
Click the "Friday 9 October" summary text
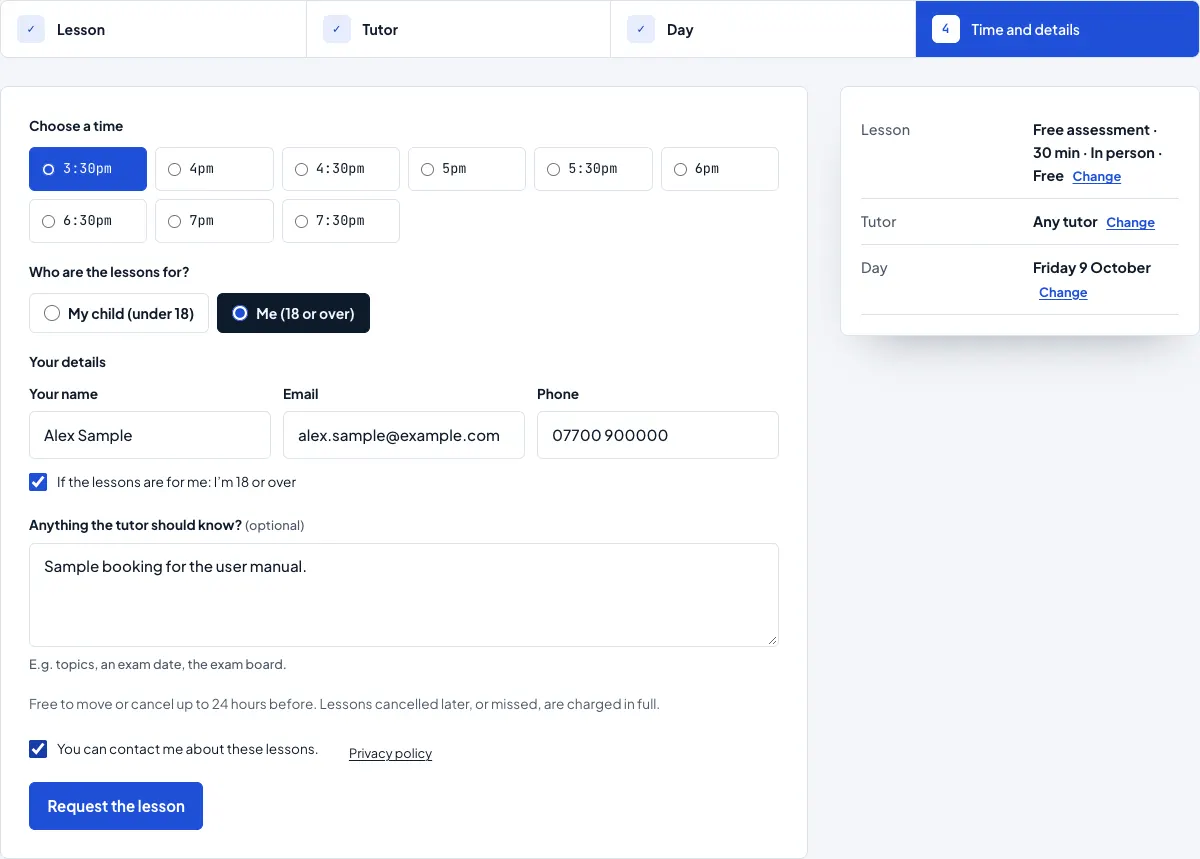1092,268
